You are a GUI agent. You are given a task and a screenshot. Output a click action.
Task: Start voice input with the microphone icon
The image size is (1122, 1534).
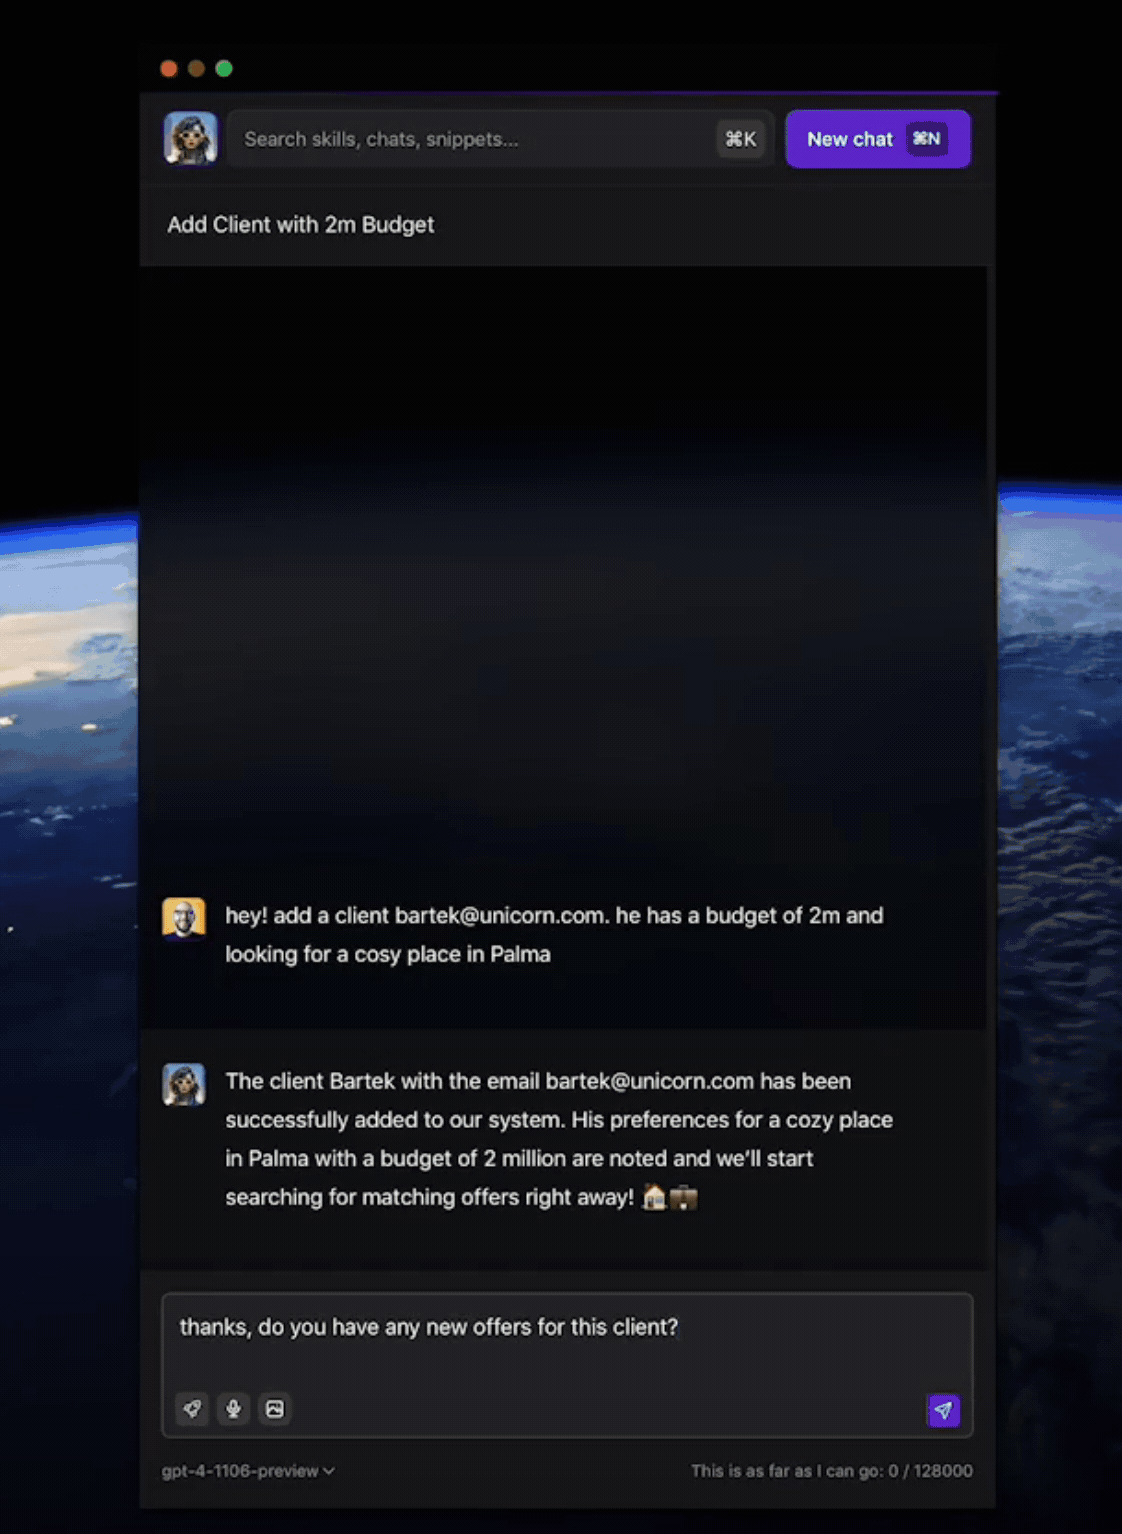[233, 1409]
